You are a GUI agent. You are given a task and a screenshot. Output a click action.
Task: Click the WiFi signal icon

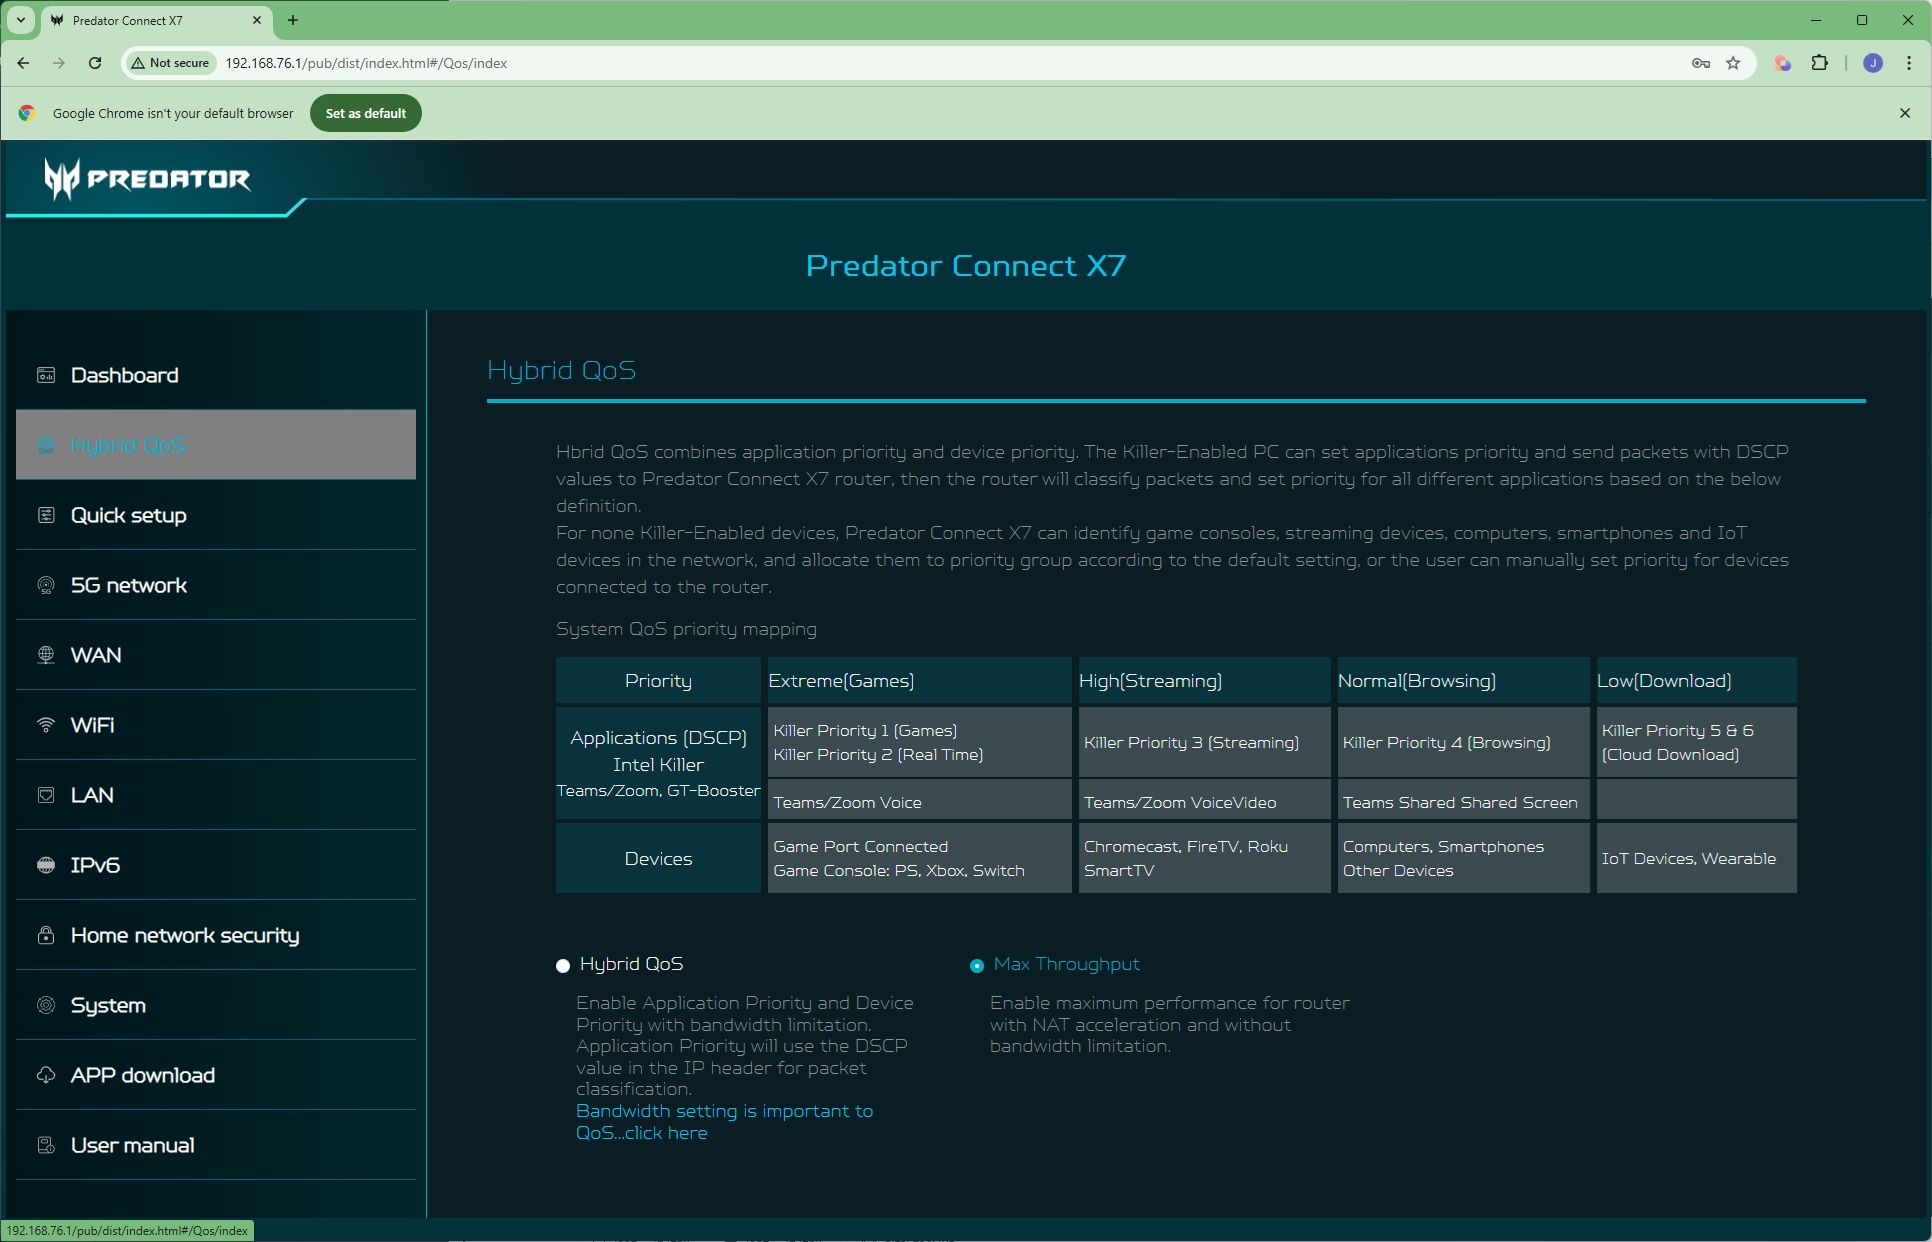click(46, 725)
